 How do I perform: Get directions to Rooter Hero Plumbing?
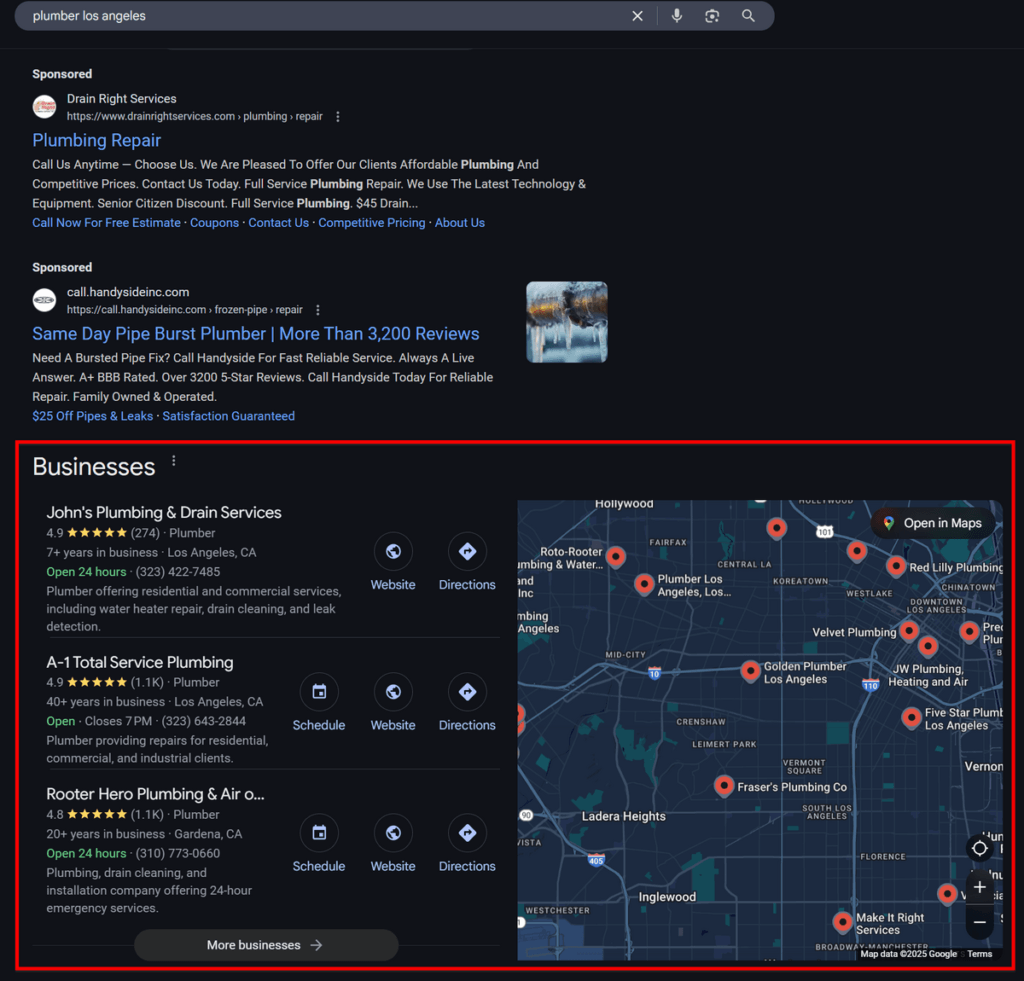click(467, 844)
